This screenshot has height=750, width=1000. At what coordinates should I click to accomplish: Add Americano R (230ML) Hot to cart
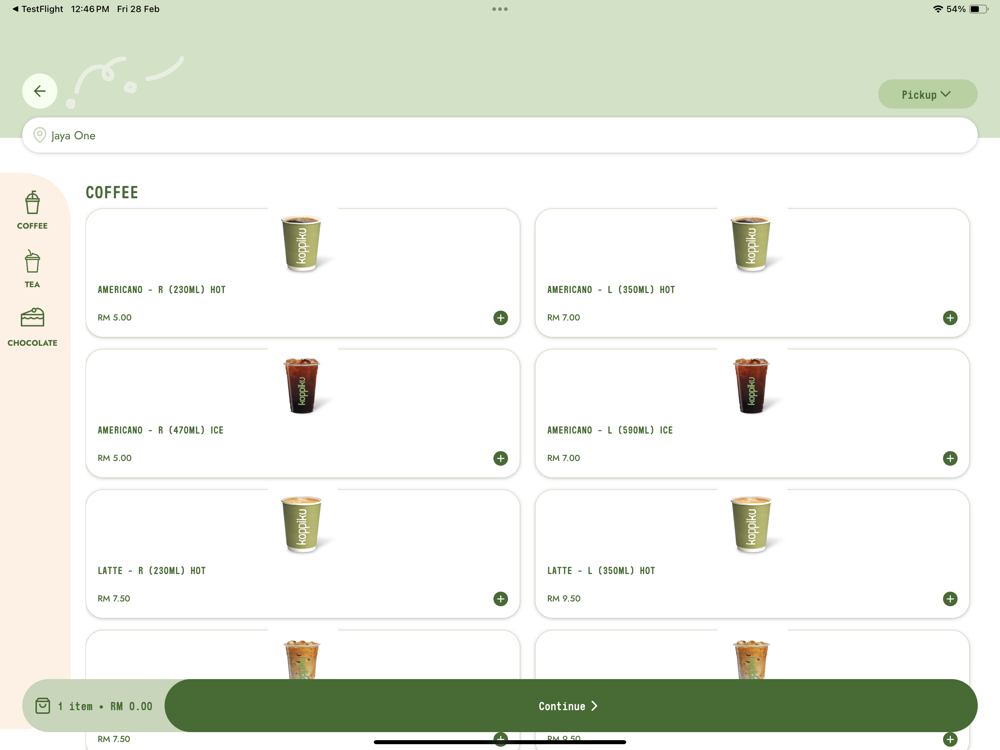coord(501,318)
